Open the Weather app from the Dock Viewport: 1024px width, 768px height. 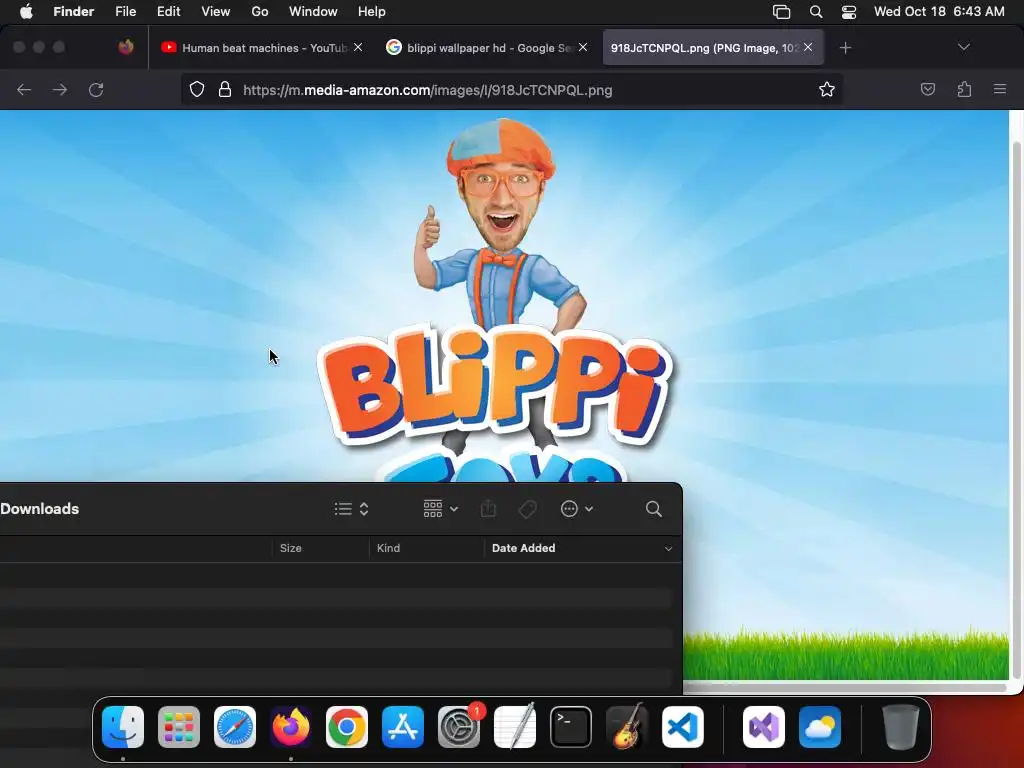pyautogui.click(x=820, y=727)
